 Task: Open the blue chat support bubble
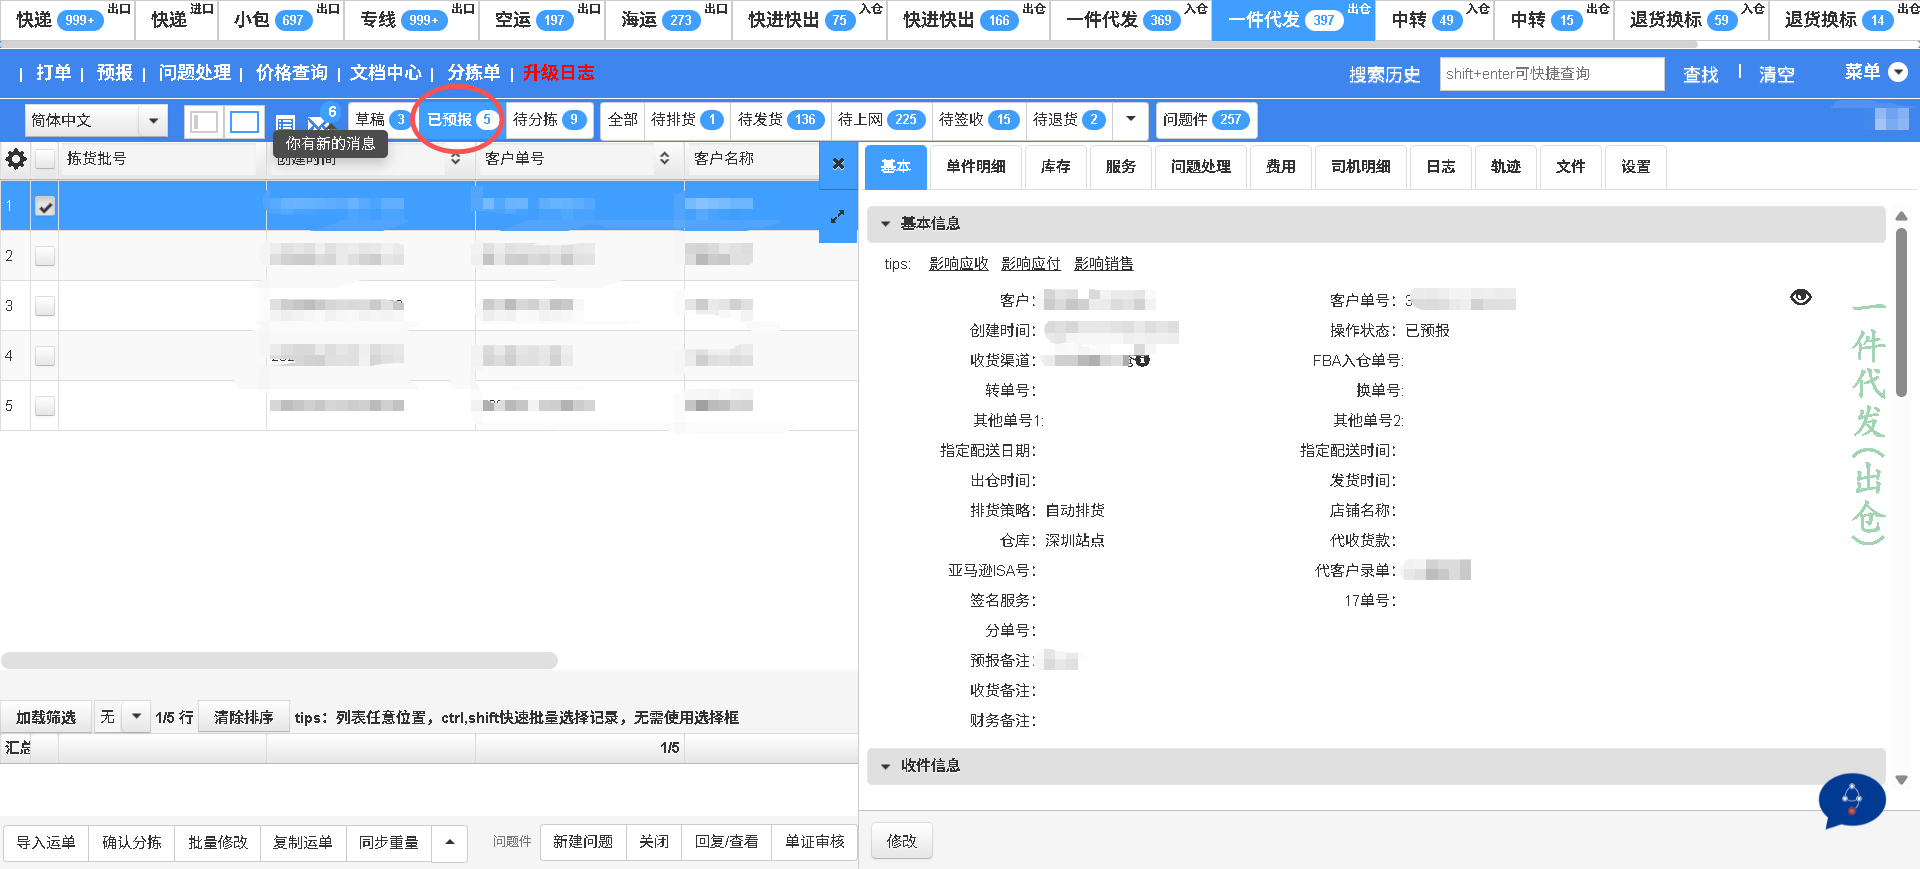pos(1852,800)
